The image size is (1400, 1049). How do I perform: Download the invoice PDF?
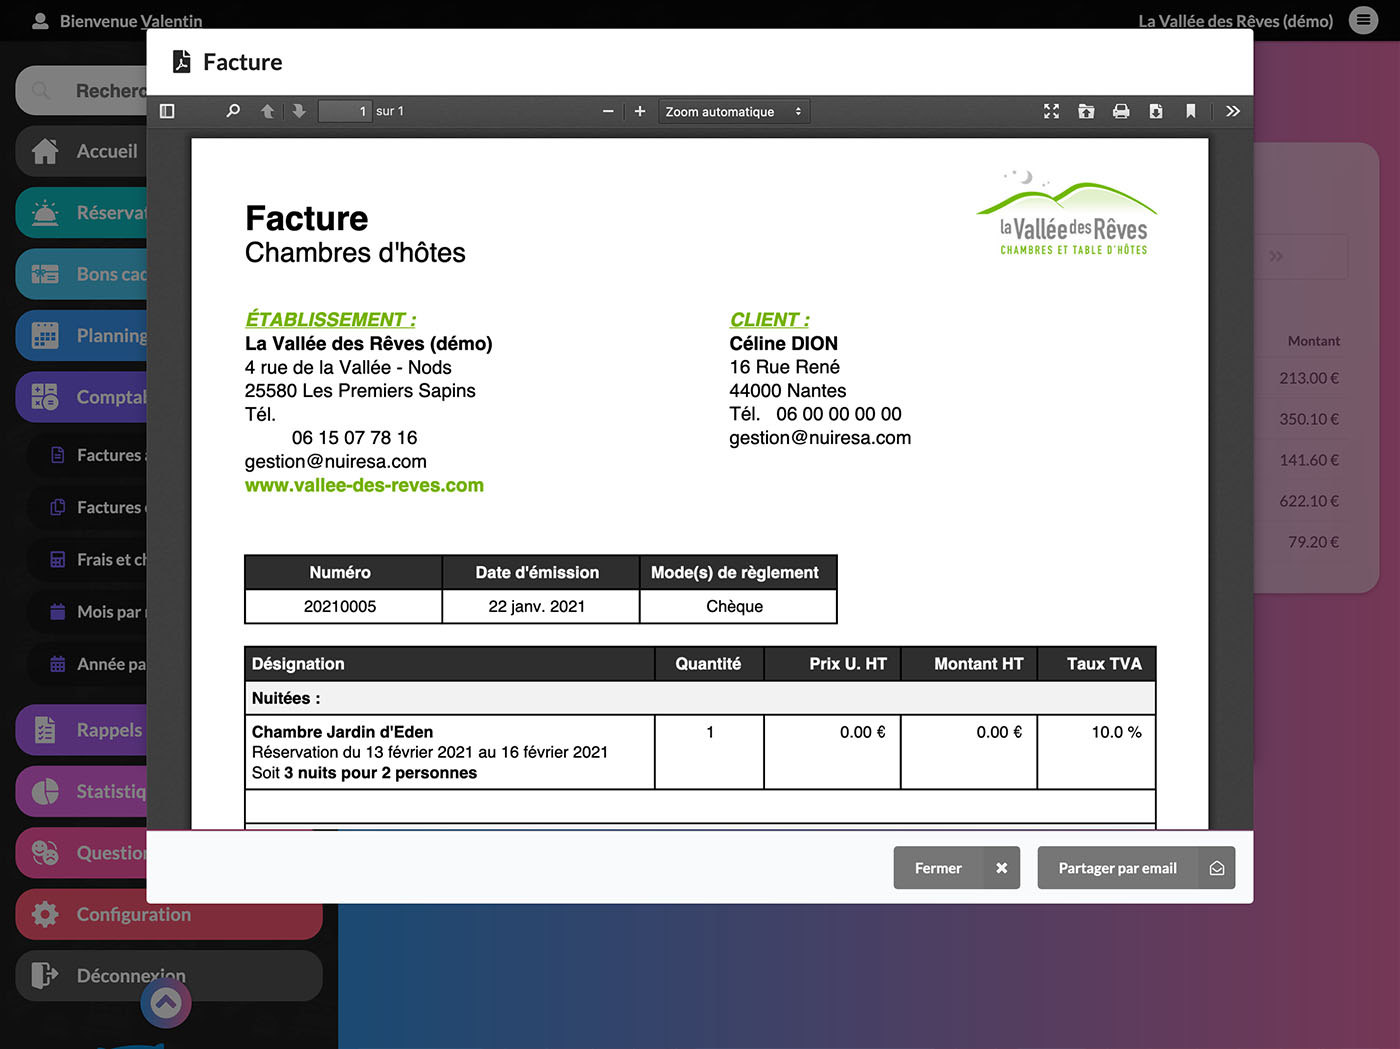[x=1156, y=111]
